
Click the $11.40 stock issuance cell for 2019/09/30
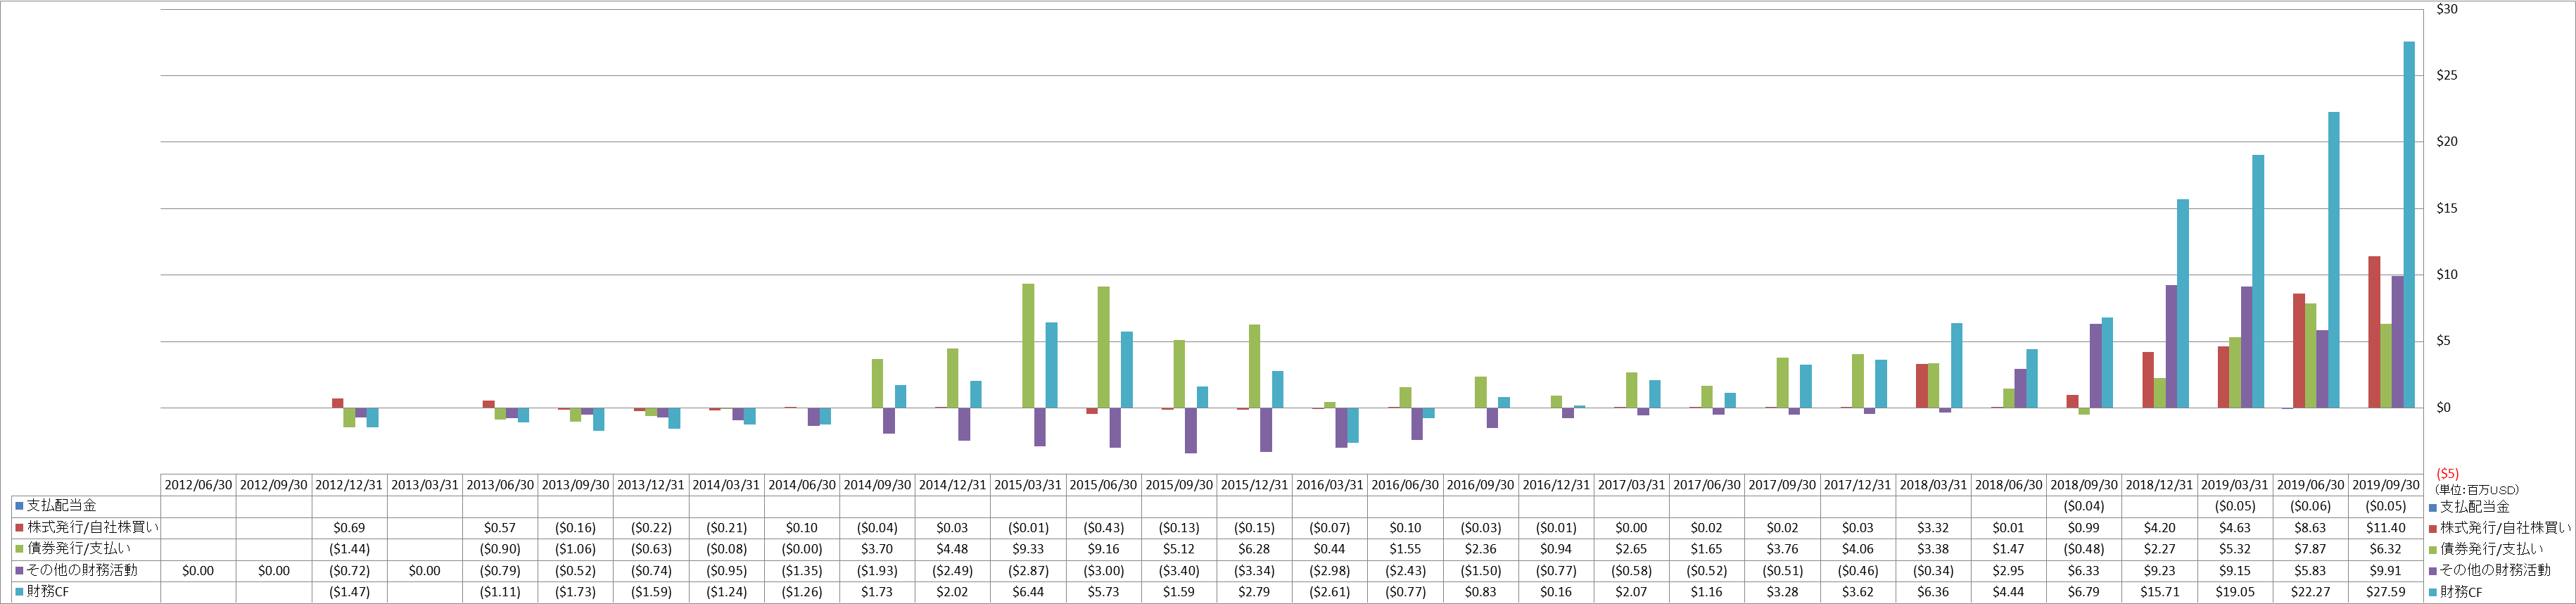coord(2386,528)
